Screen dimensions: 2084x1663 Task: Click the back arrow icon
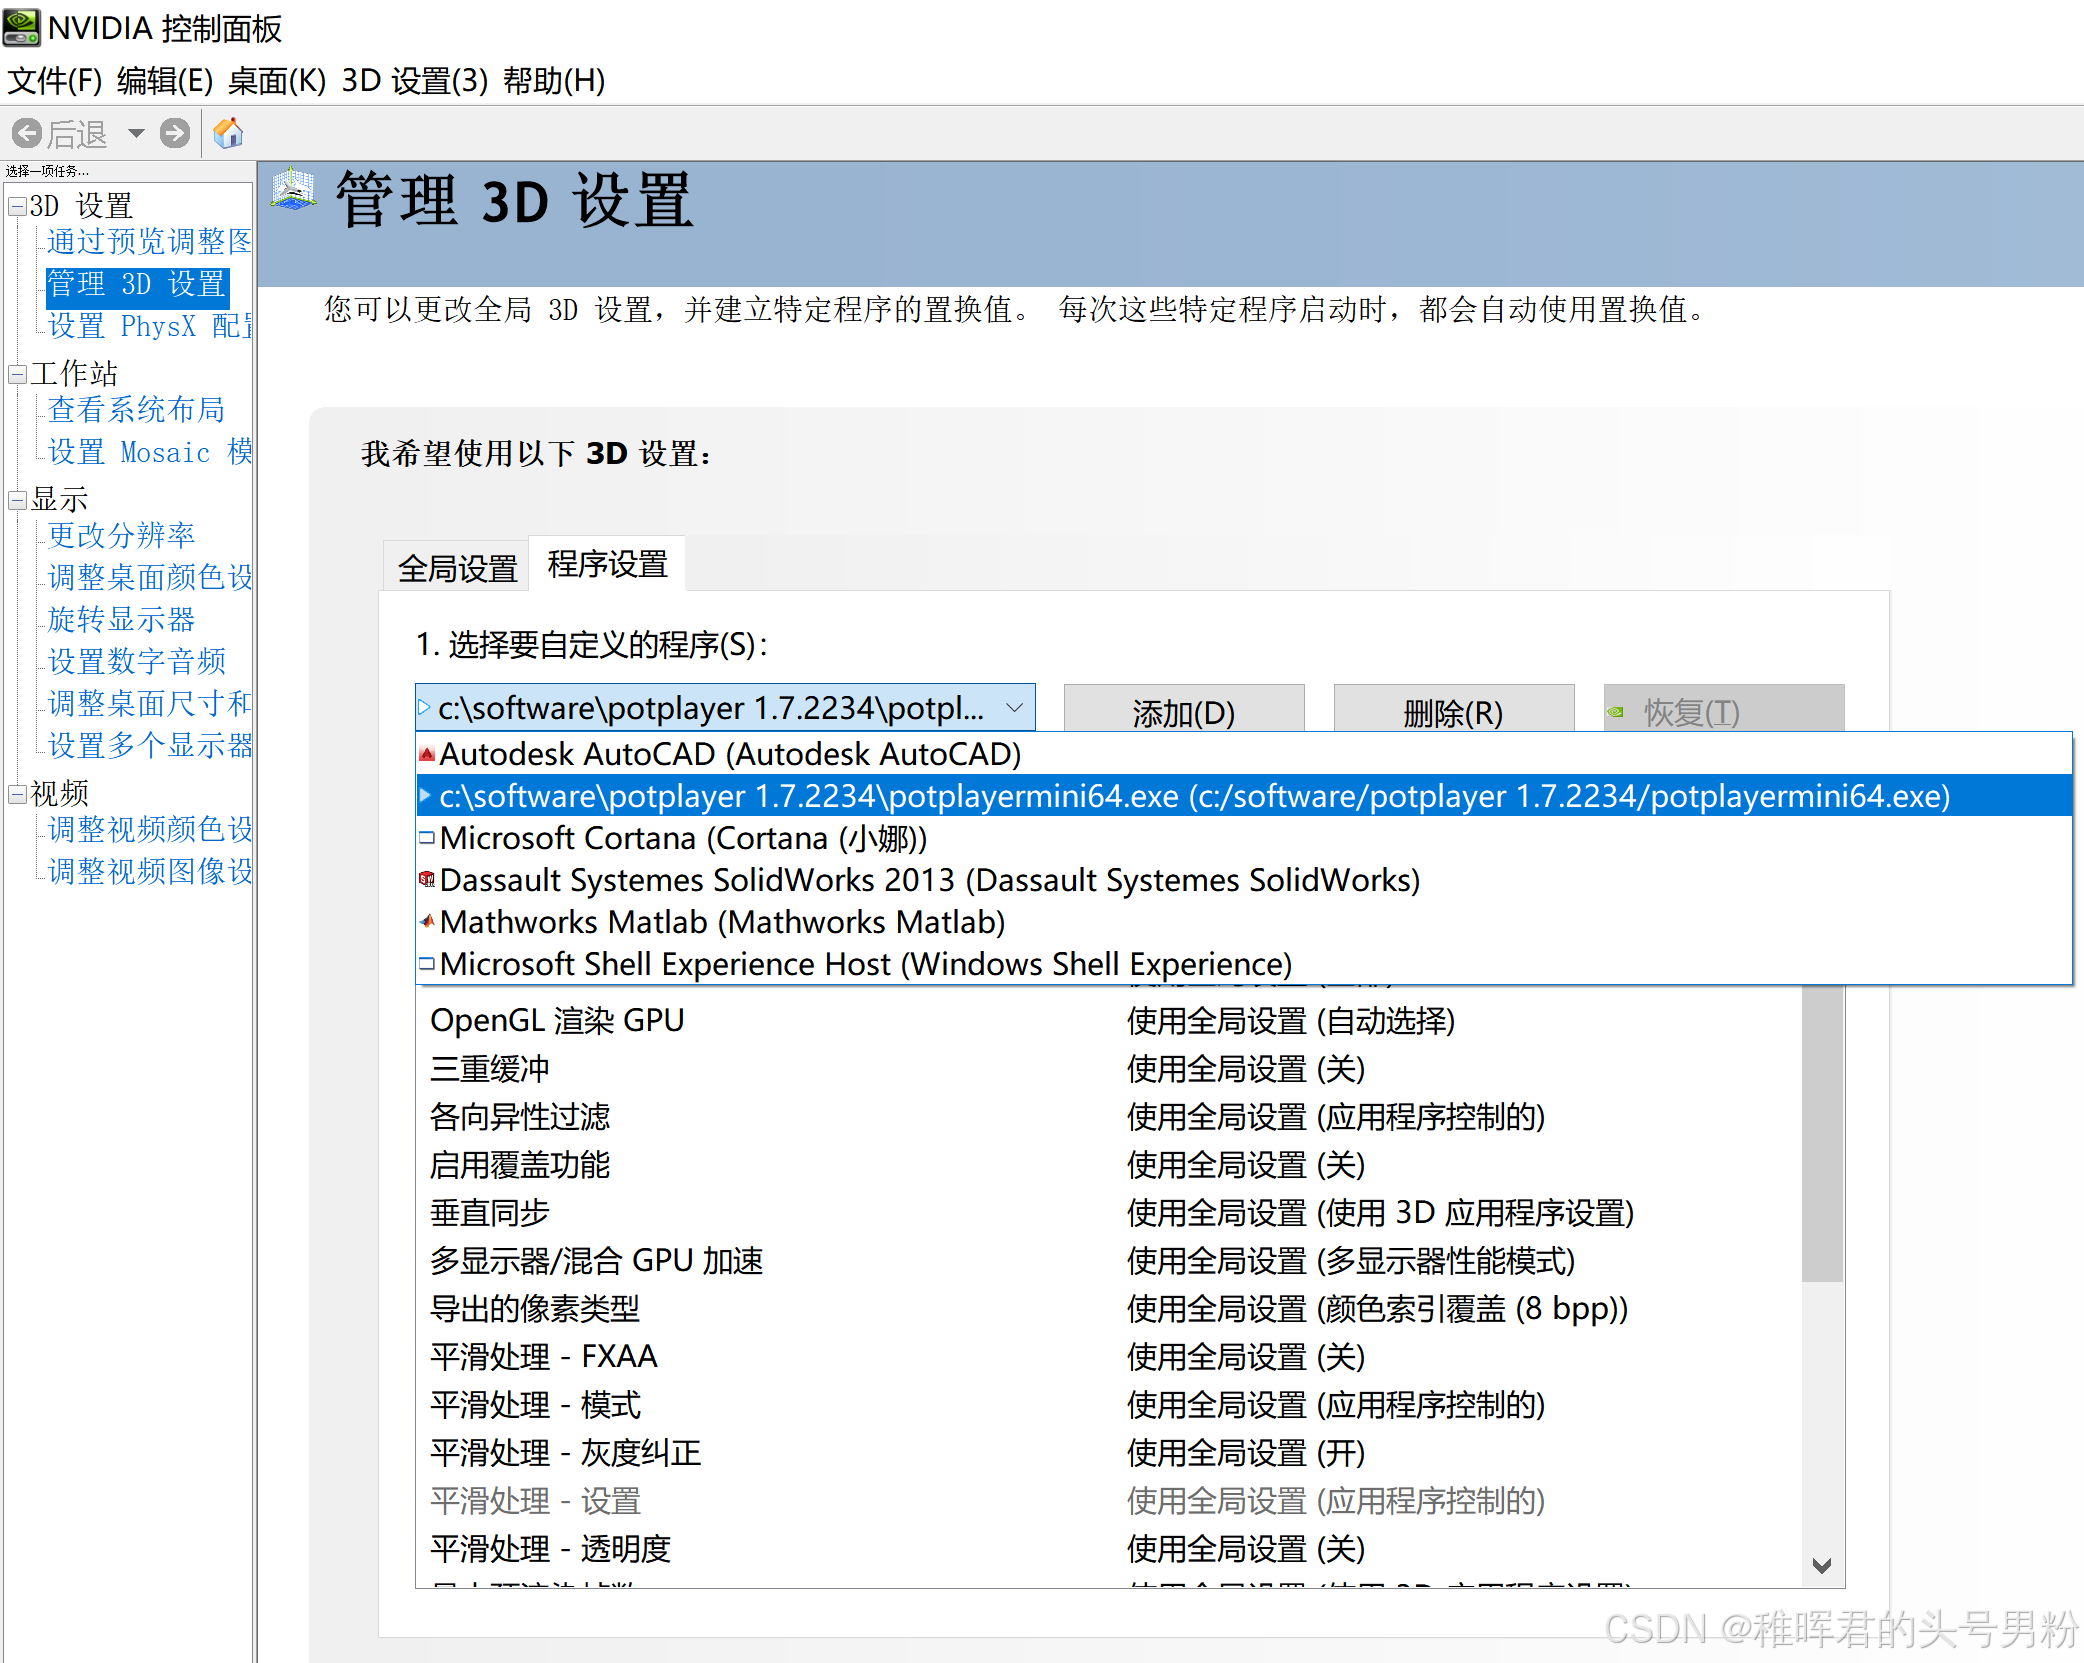(x=27, y=133)
